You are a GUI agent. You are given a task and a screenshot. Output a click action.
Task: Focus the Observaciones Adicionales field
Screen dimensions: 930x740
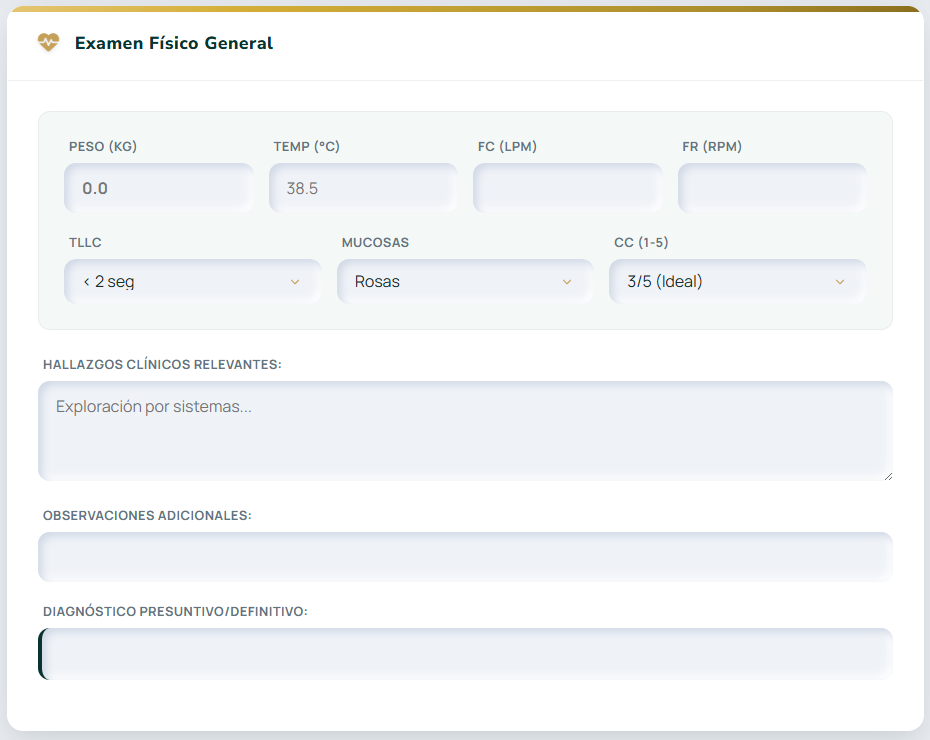click(465, 557)
